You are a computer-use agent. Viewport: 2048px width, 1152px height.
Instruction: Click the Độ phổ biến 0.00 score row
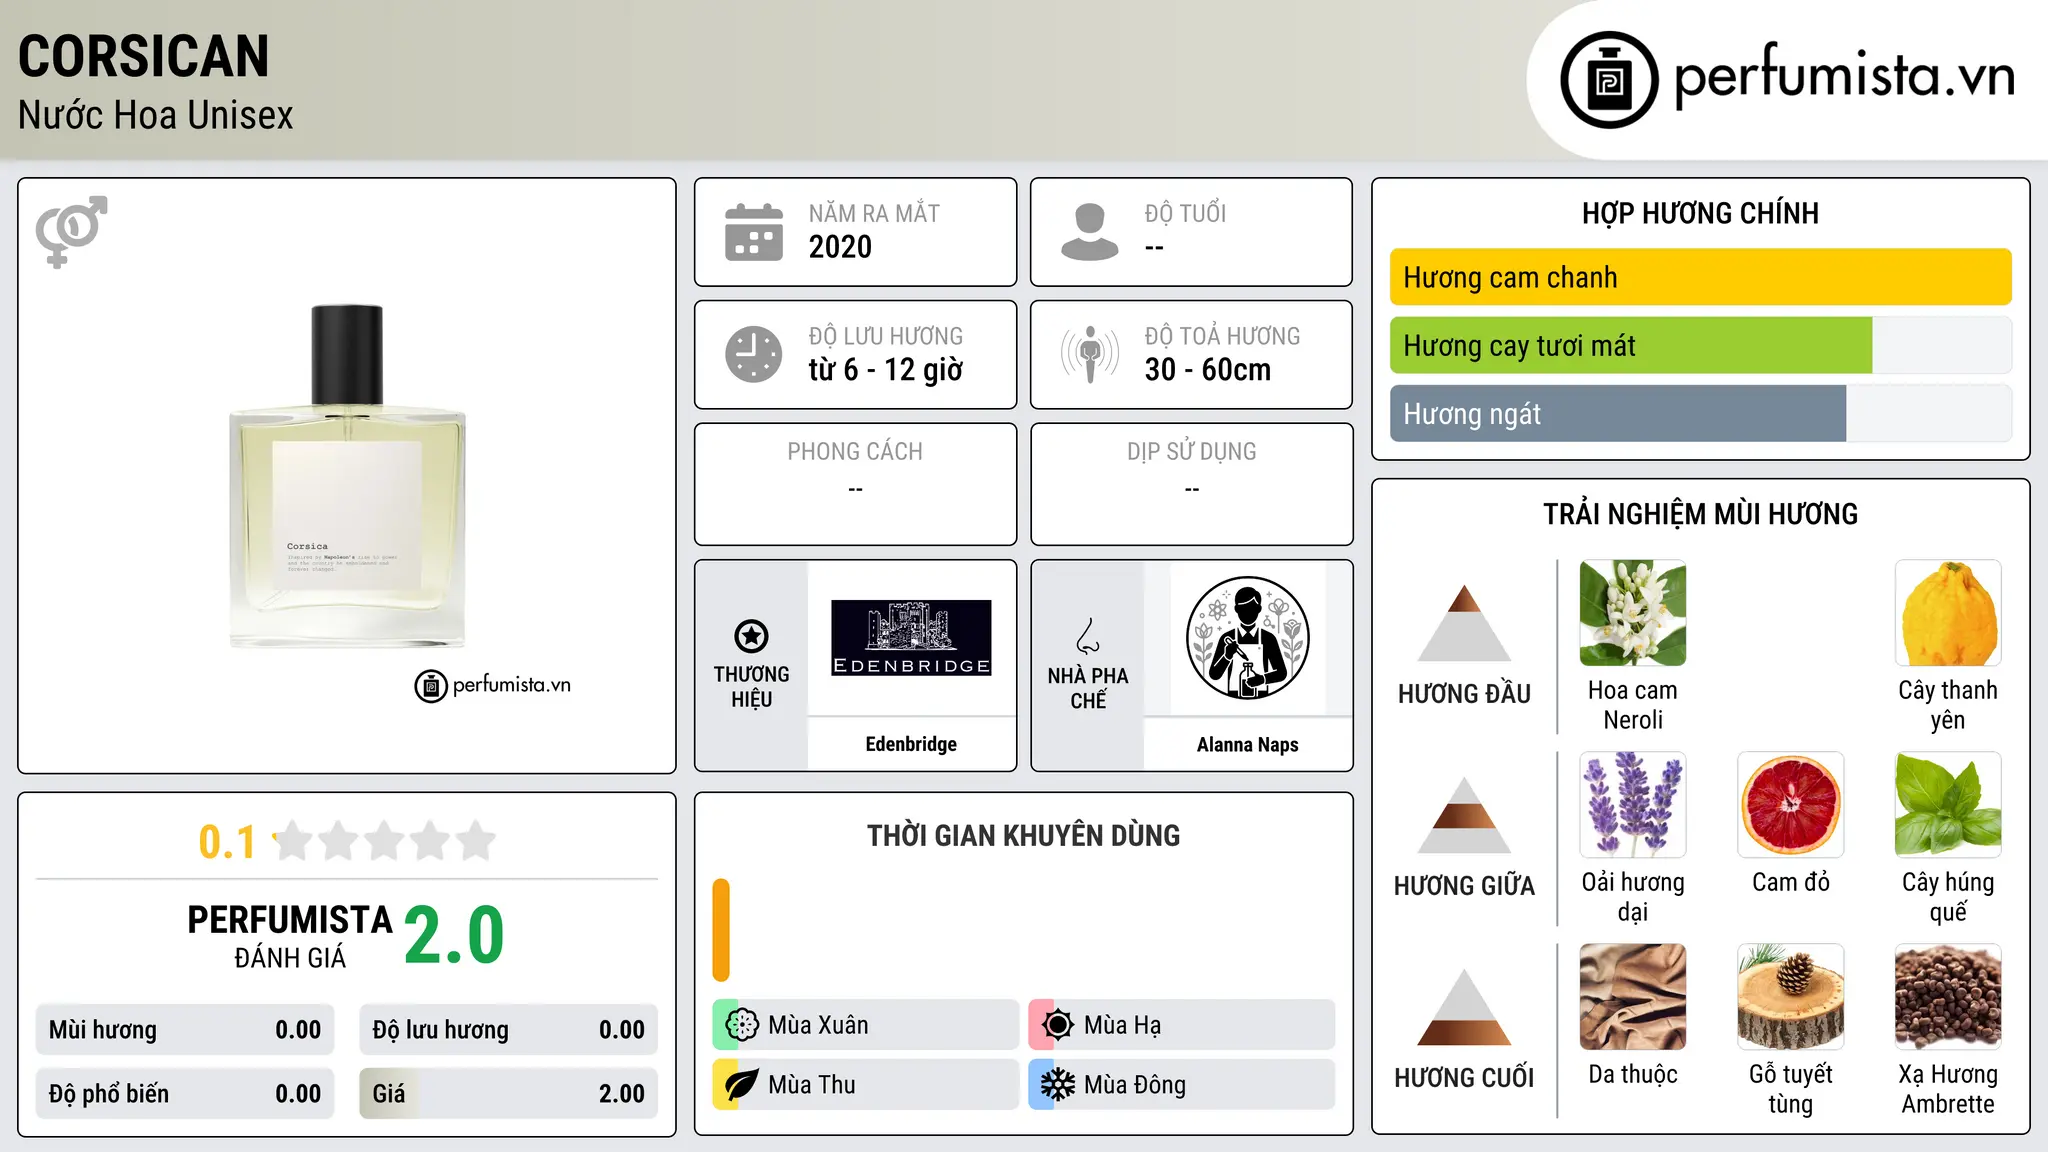click(185, 1094)
